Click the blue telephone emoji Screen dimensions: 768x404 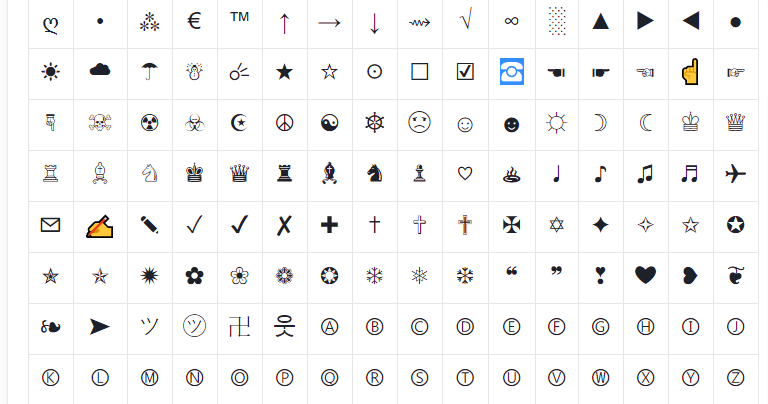point(512,72)
